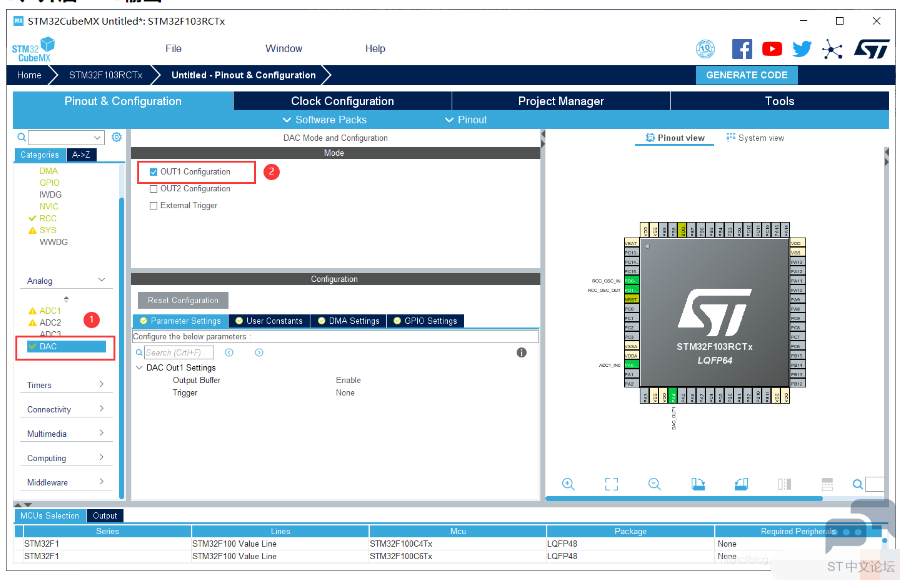Uncheck OUT1 Configuration checkbox
Screen dimensions: 904x582
tap(153, 172)
